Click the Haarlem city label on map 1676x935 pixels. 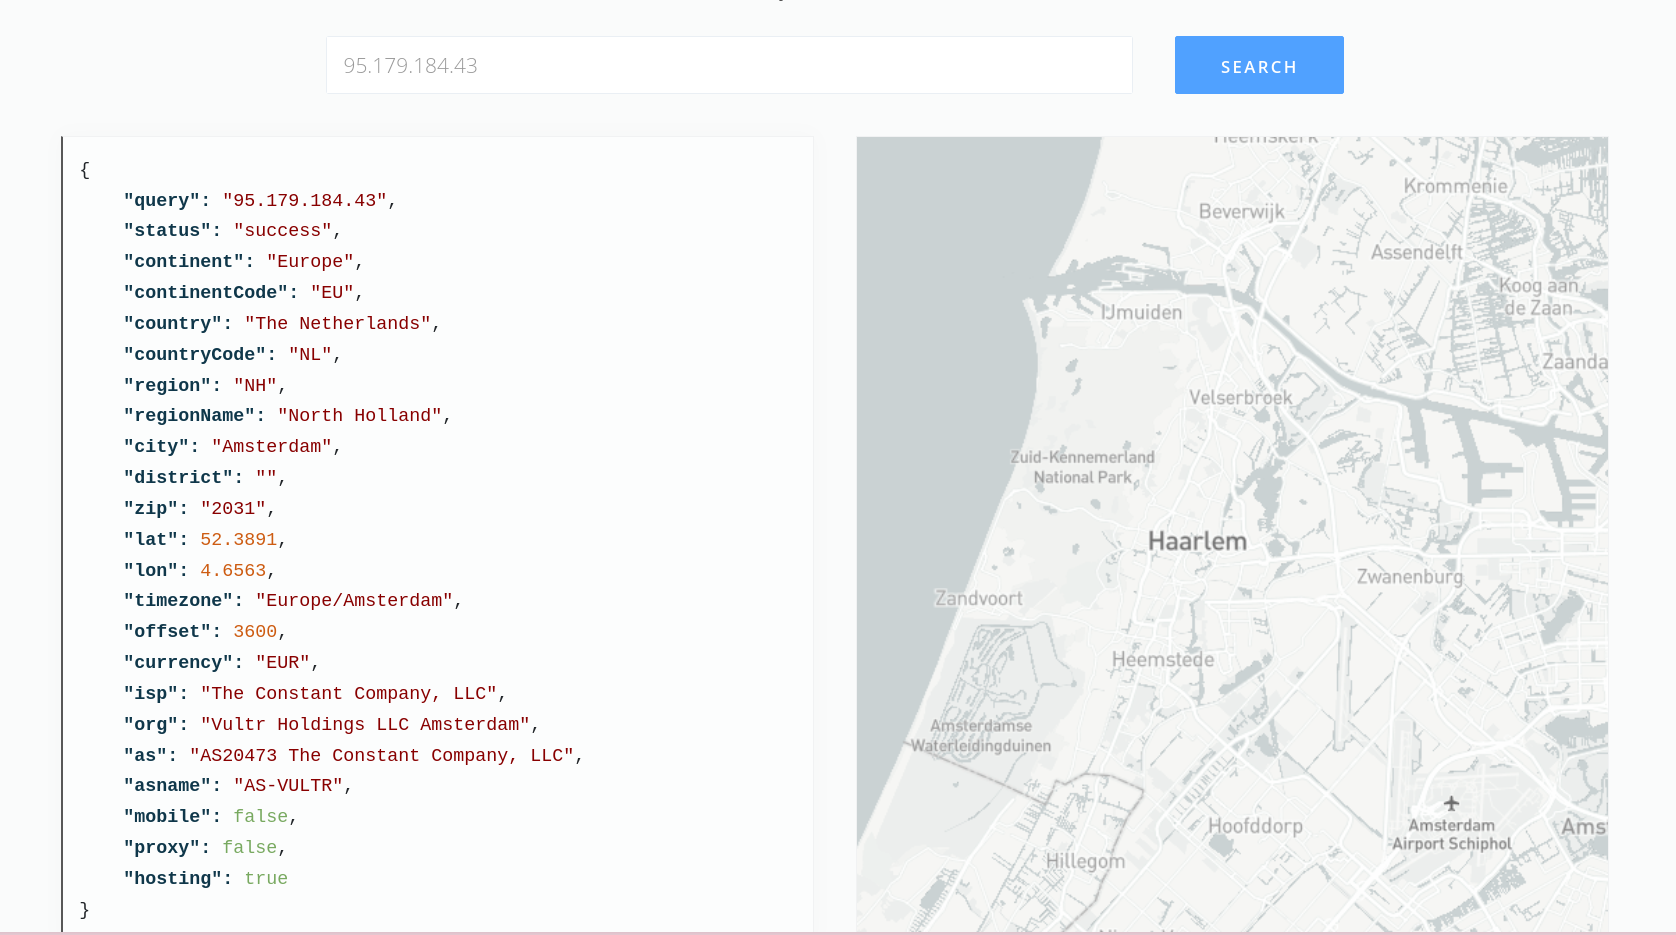coord(1197,542)
